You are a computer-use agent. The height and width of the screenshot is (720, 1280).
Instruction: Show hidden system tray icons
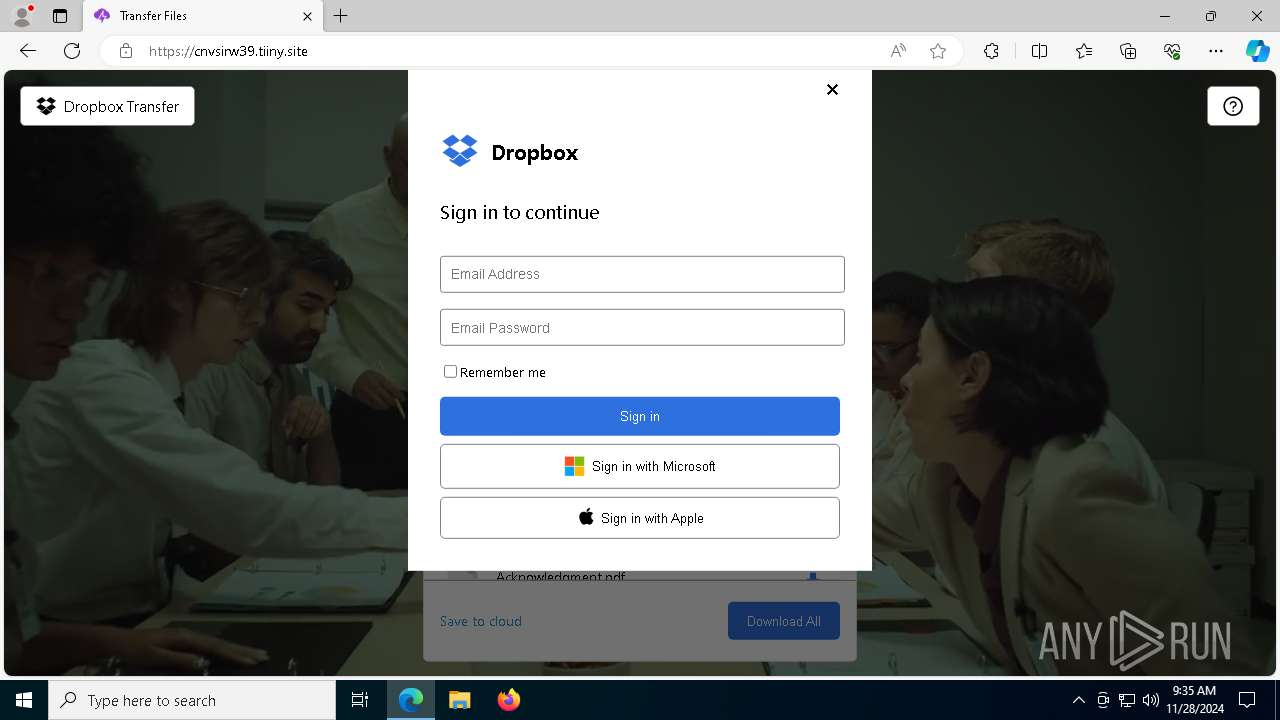coord(1078,700)
